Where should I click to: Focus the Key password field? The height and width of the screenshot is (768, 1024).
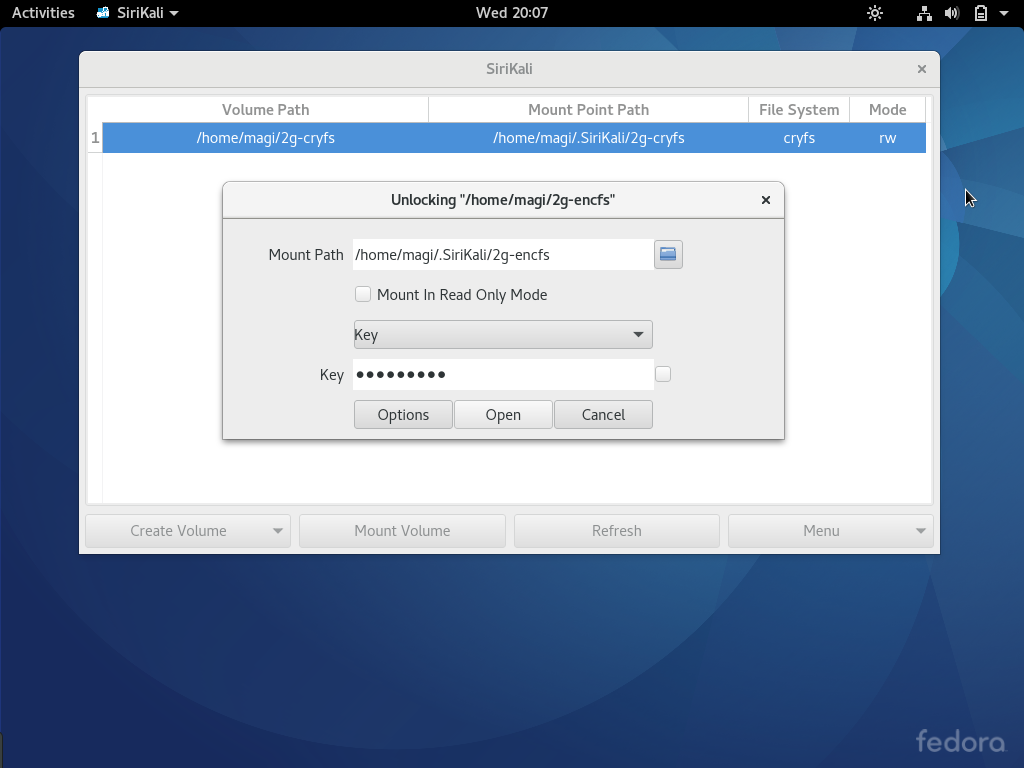pyautogui.click(x=503, y=374)
